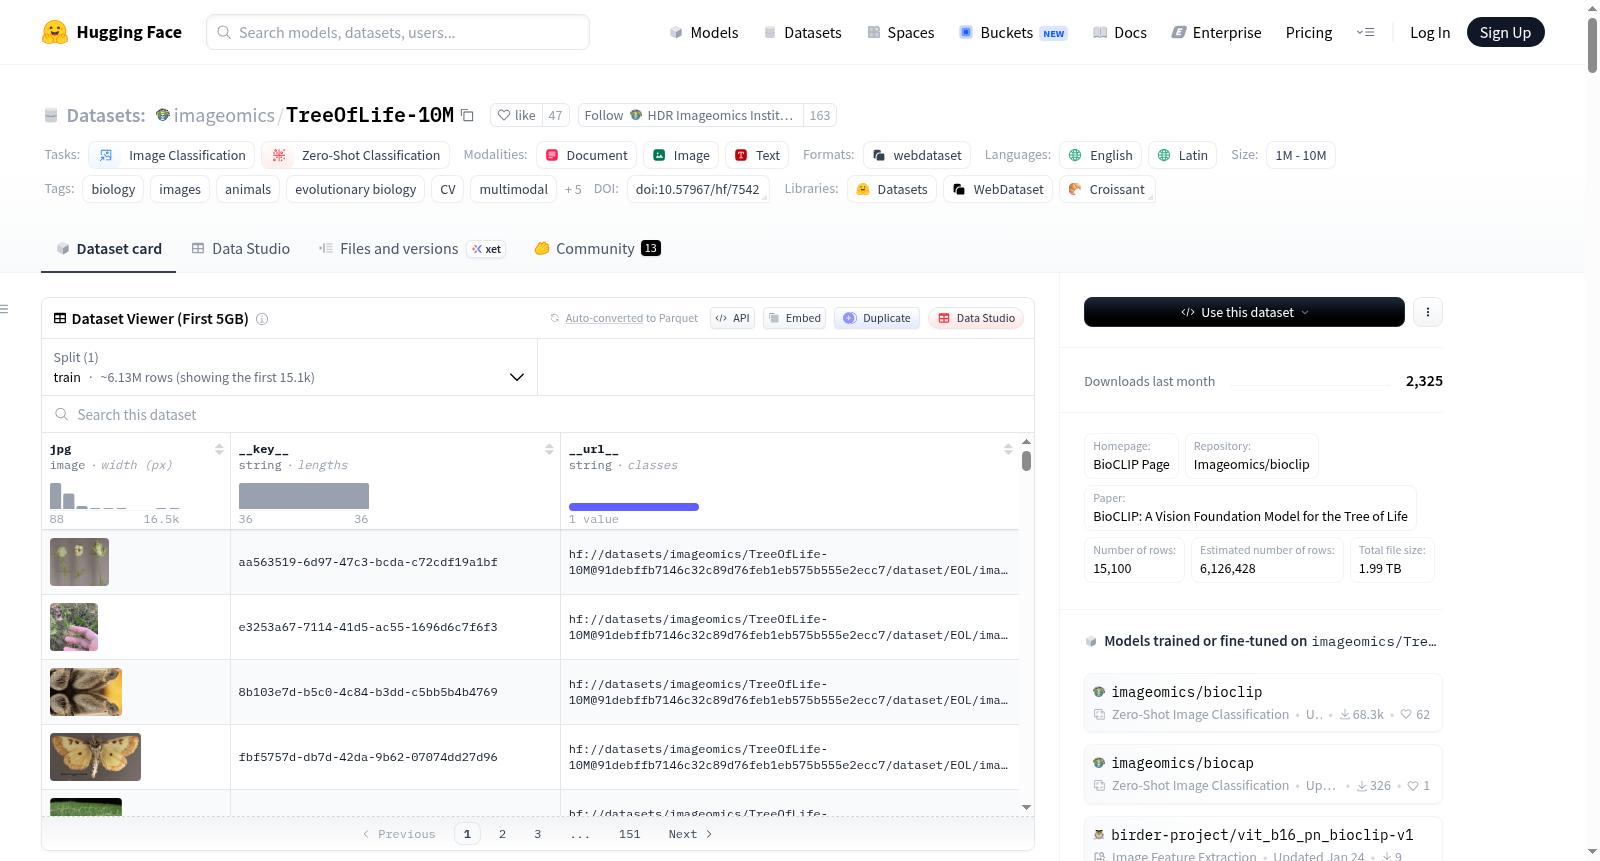
Task: Click the API button in dataset viewer
Action: coord(732,318)
